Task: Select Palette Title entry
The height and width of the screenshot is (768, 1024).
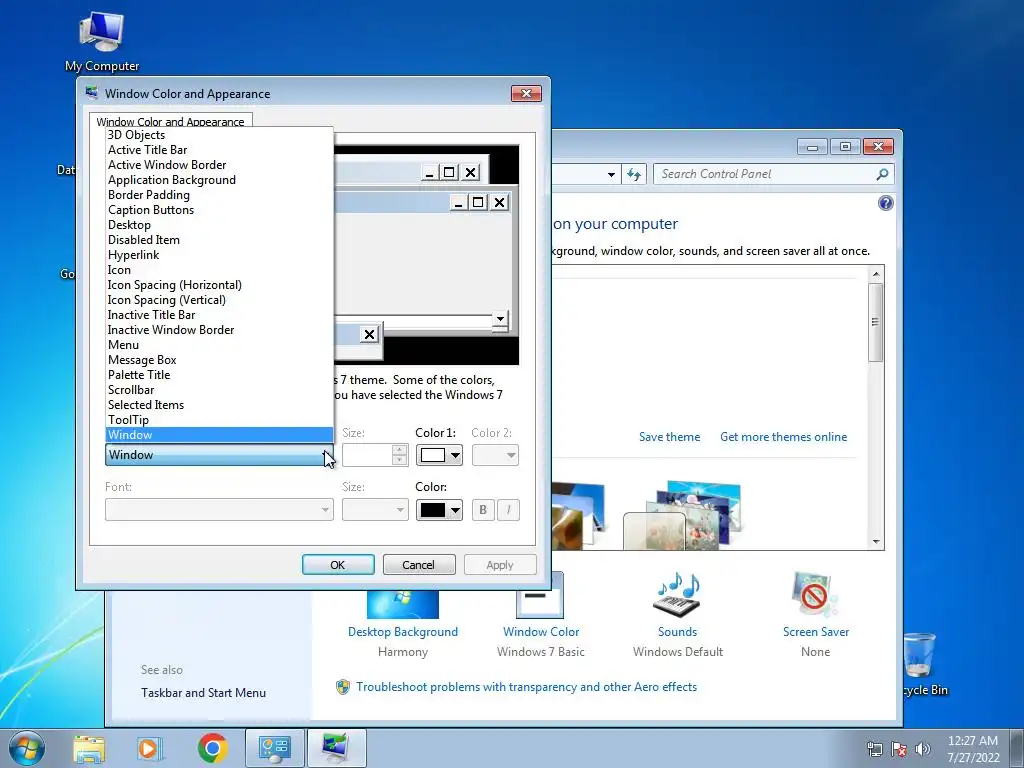Action: point(219,375)
